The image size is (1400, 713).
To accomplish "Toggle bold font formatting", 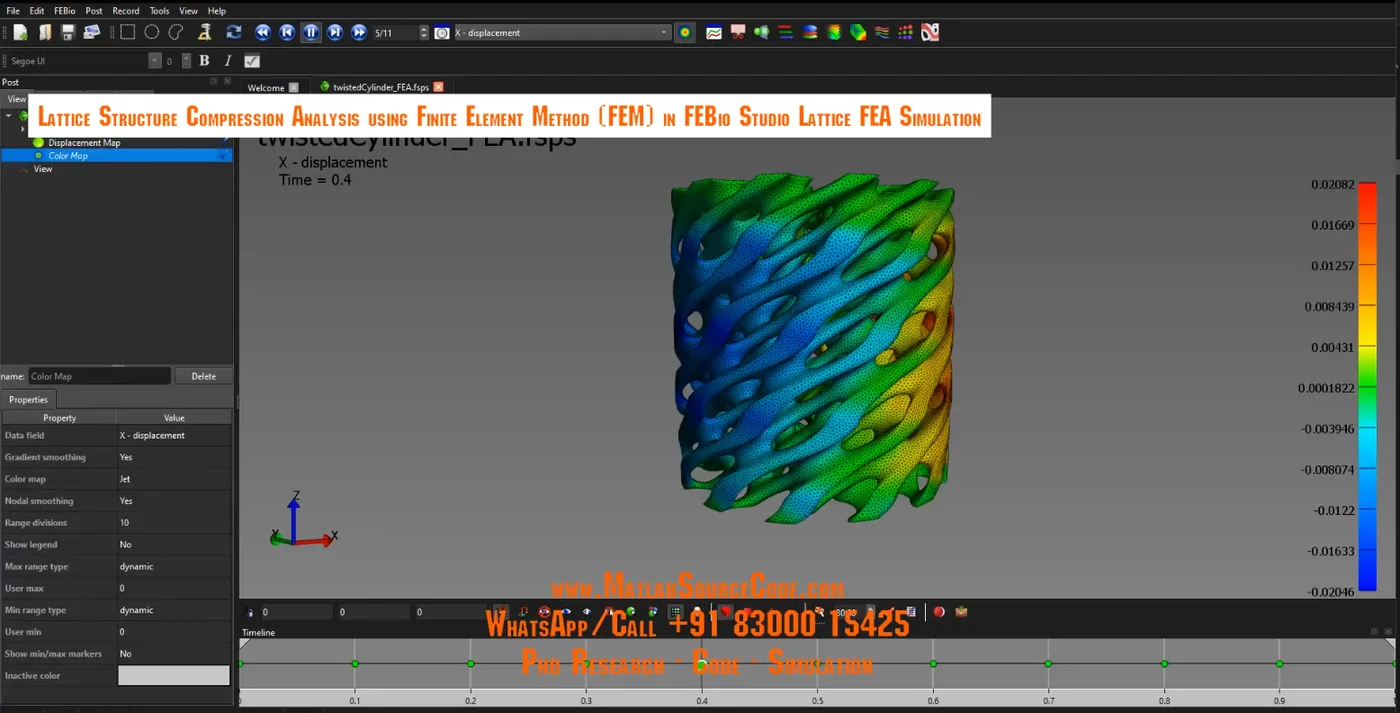I will (x=204, y=61).
